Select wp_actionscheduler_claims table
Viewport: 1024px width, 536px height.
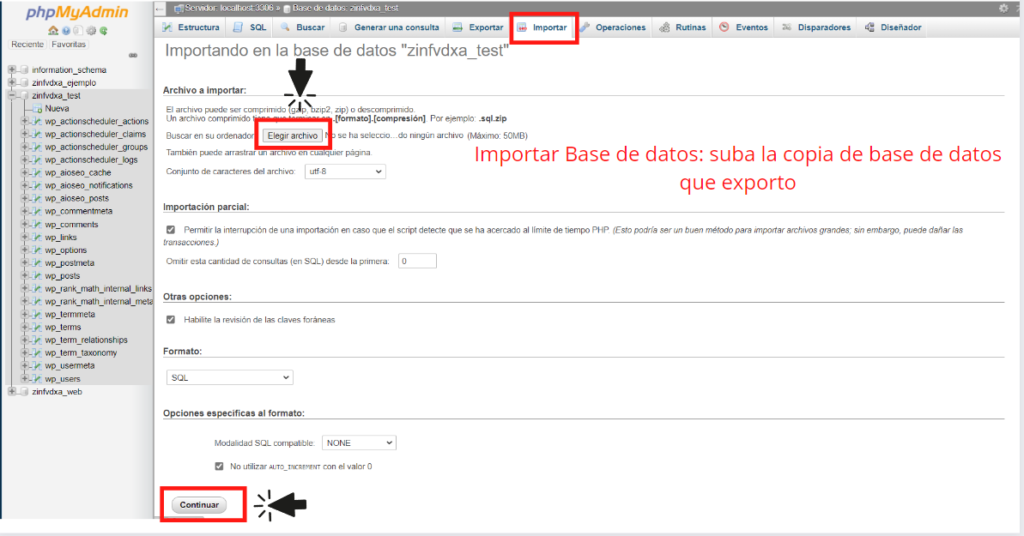[95, 134]
